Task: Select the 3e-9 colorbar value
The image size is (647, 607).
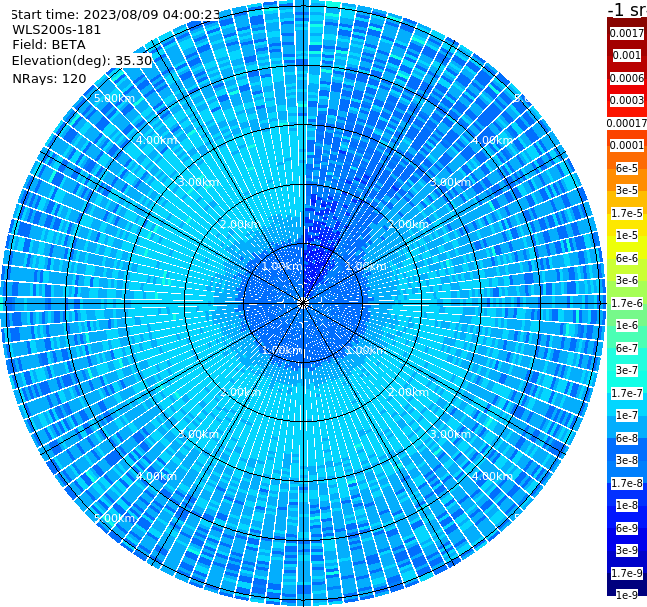Action: 627,550
